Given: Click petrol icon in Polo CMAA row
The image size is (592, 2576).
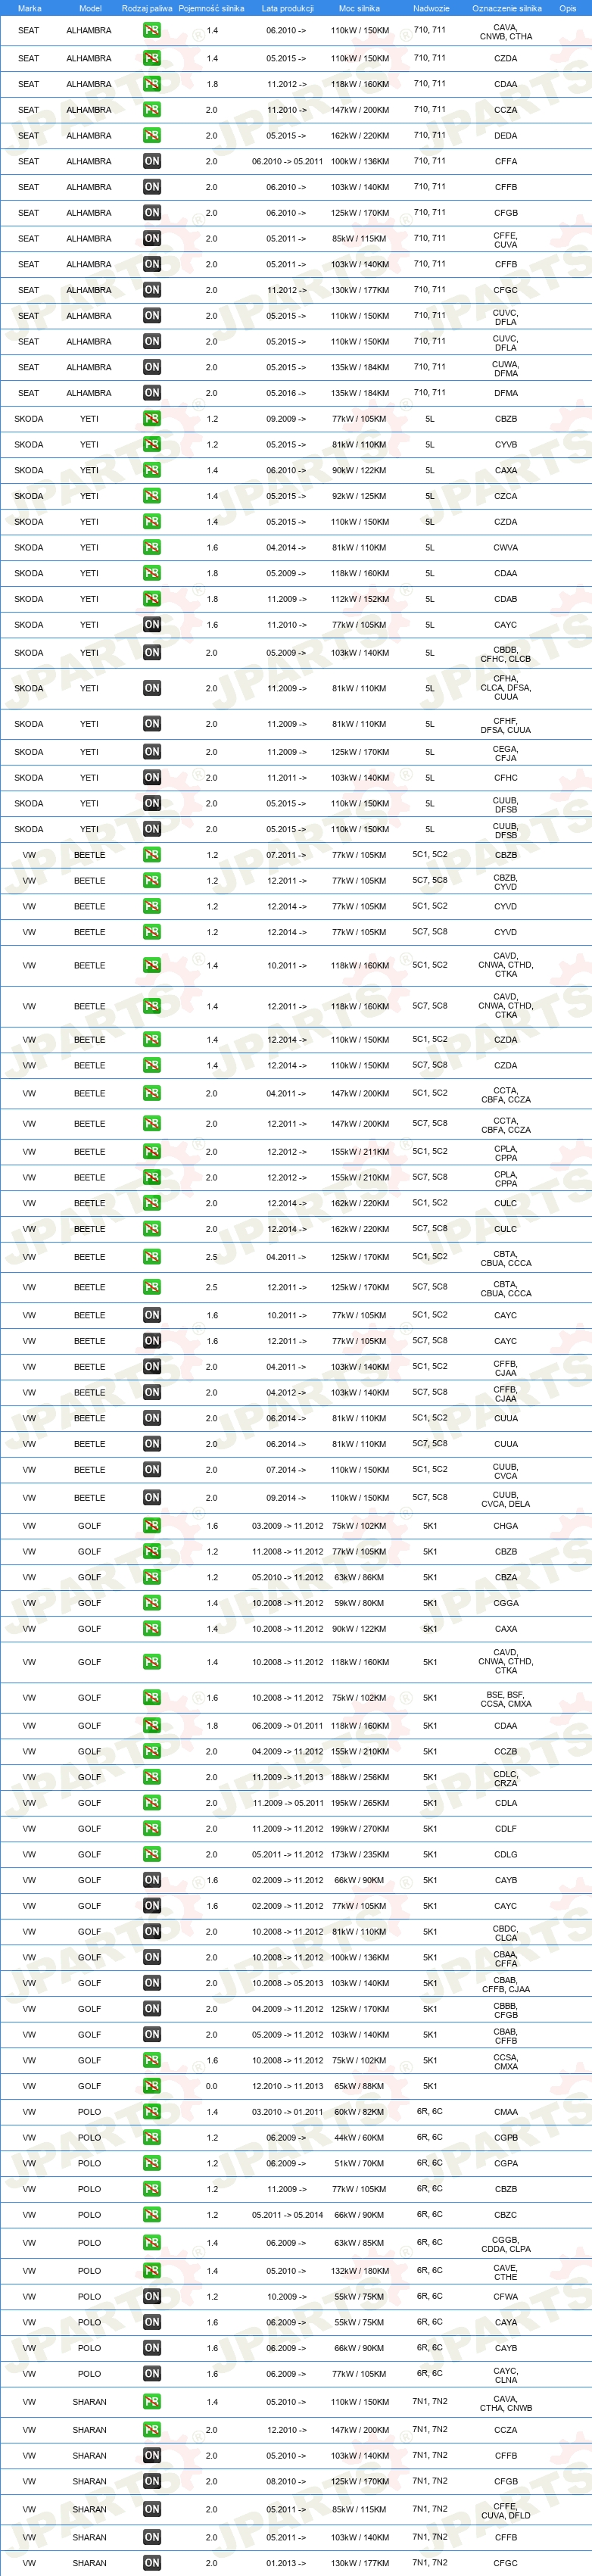Looking at the screenshot, I should coord(151,2112).
